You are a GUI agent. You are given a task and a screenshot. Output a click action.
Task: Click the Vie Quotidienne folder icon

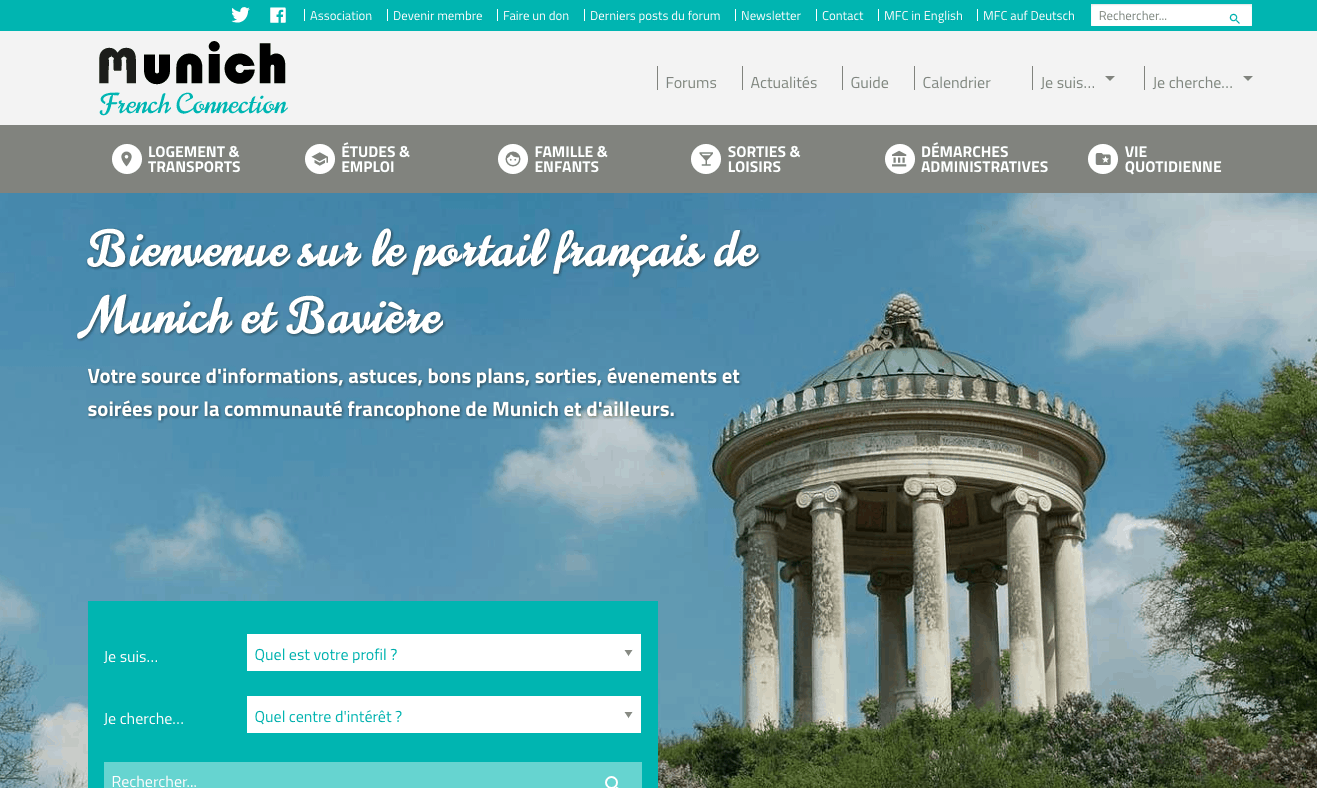pos(1103,159)
